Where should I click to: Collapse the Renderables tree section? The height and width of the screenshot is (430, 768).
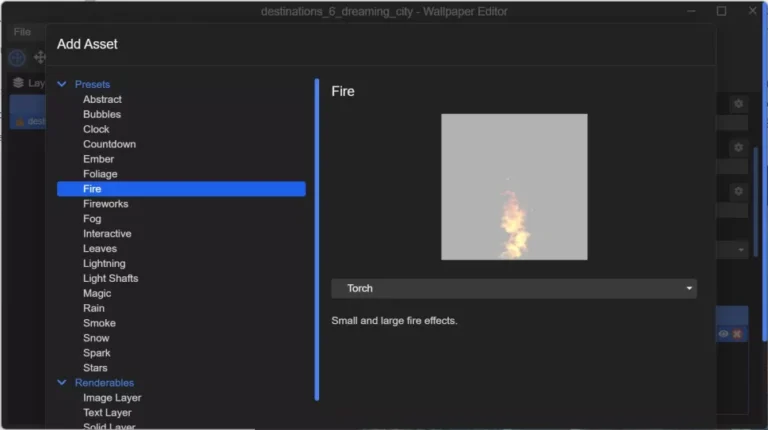(x=62, y=383)
